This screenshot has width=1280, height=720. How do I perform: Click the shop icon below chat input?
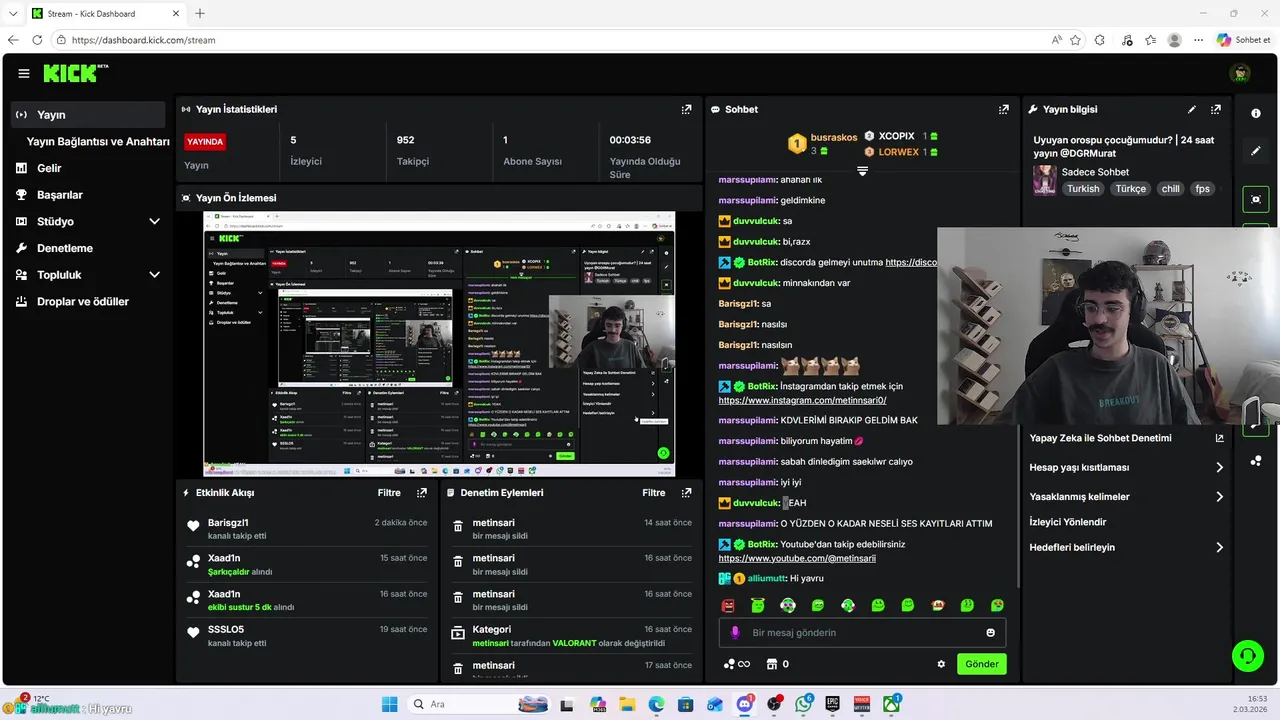(771, 664)
